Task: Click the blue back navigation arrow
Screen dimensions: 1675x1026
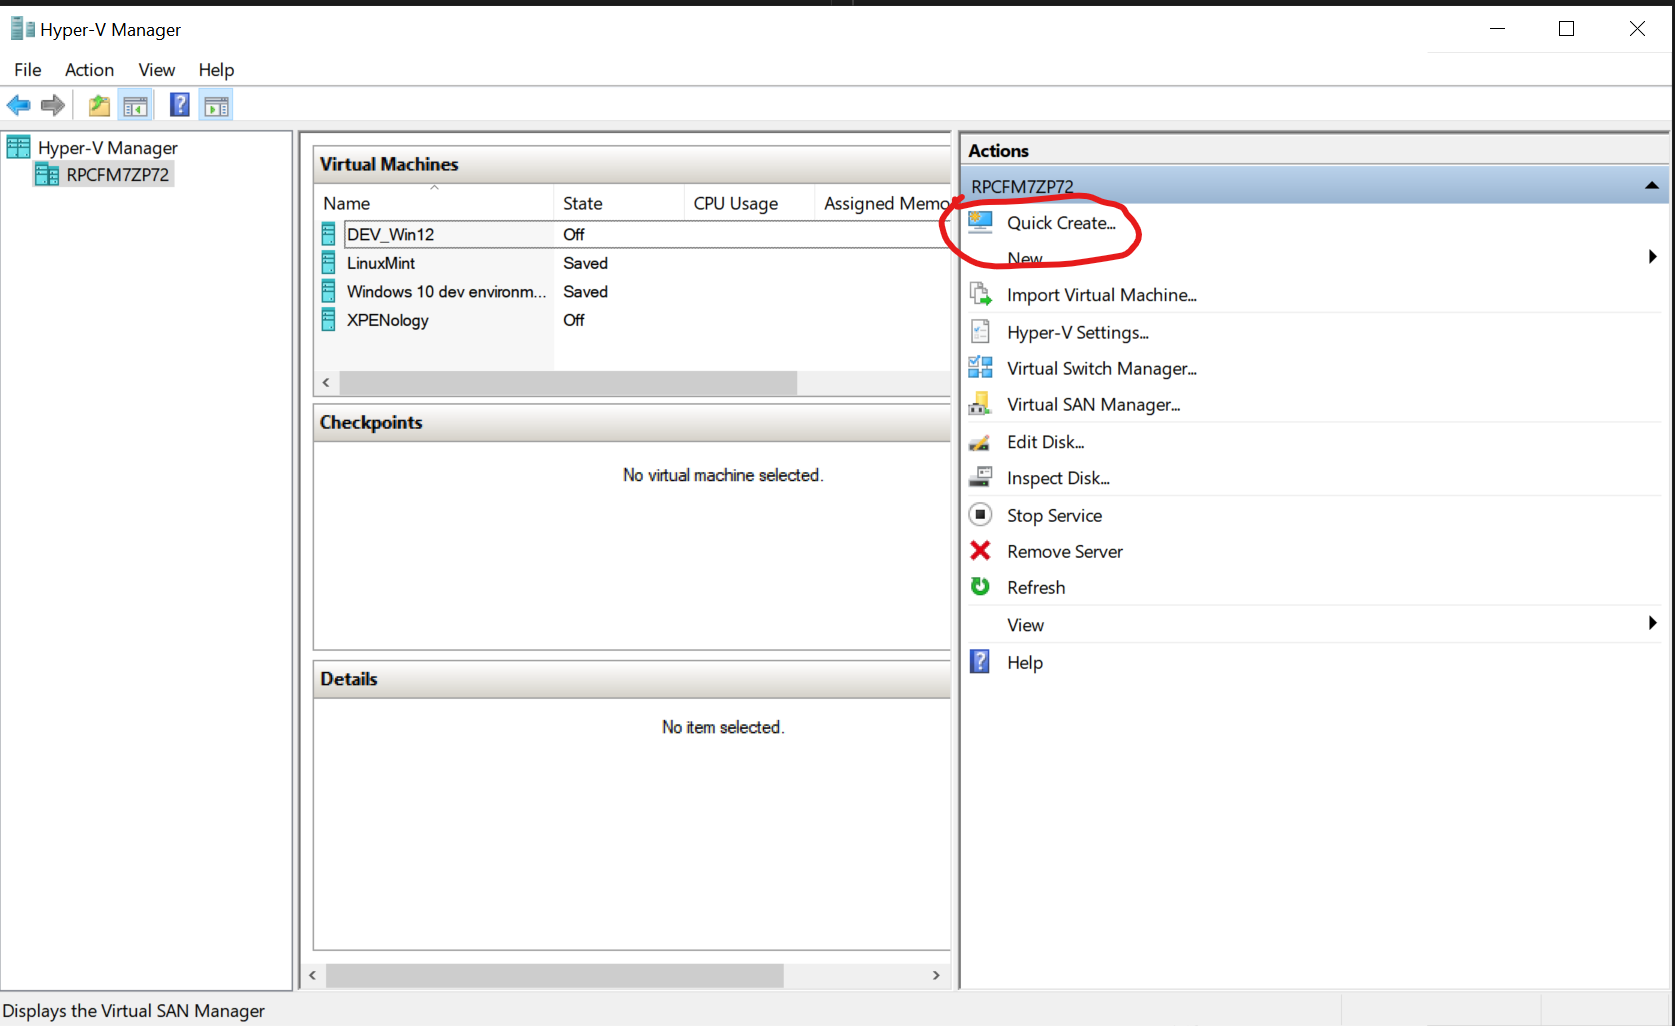Action: (x=18, y=104)
